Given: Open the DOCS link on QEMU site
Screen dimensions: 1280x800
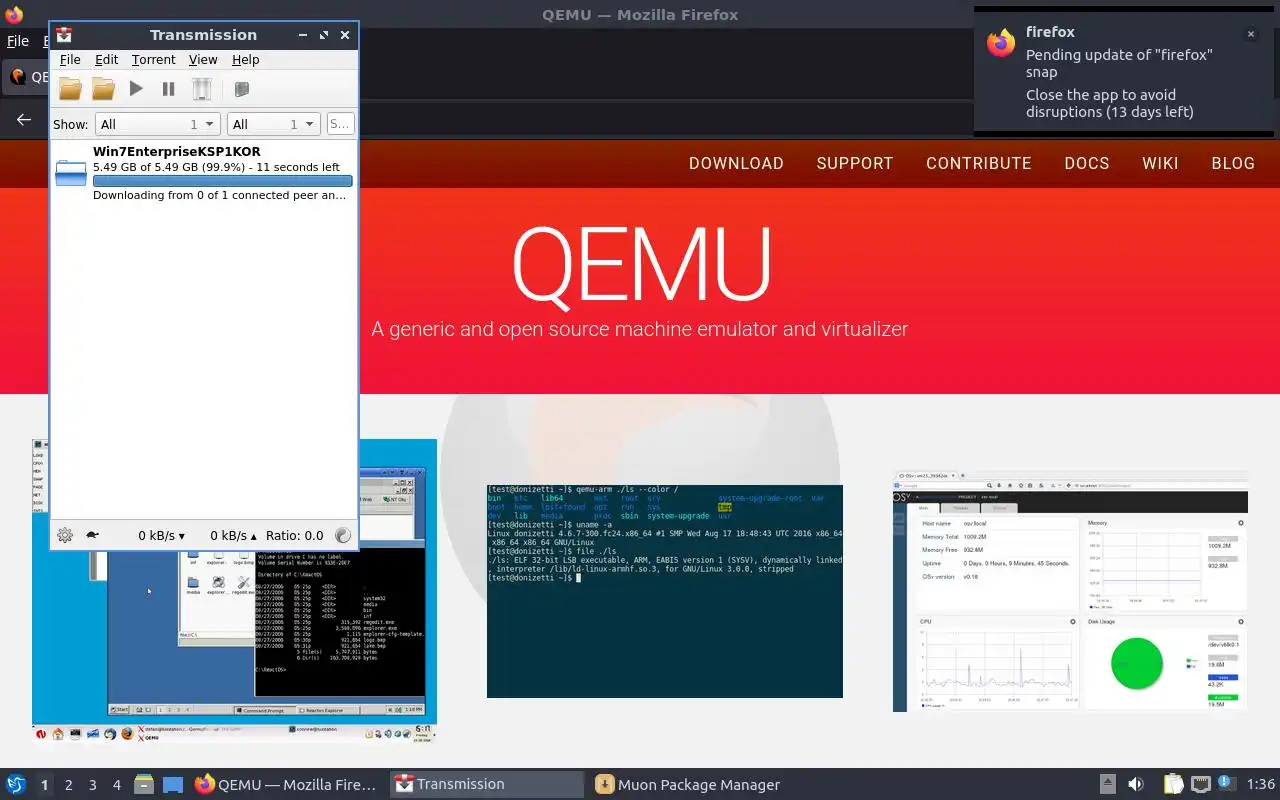Looking at the screenshot, I should click(1087, 163).
